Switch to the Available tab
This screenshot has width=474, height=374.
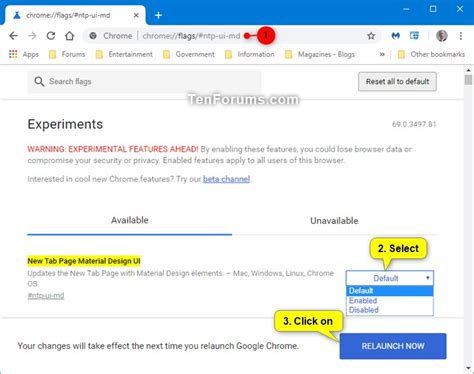click(130, 220)
